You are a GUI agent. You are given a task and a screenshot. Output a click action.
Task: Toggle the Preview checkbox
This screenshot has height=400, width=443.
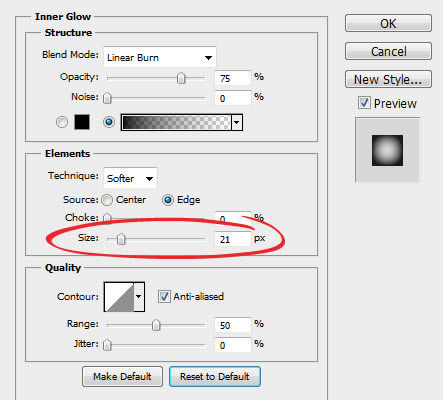click(364, 103)
